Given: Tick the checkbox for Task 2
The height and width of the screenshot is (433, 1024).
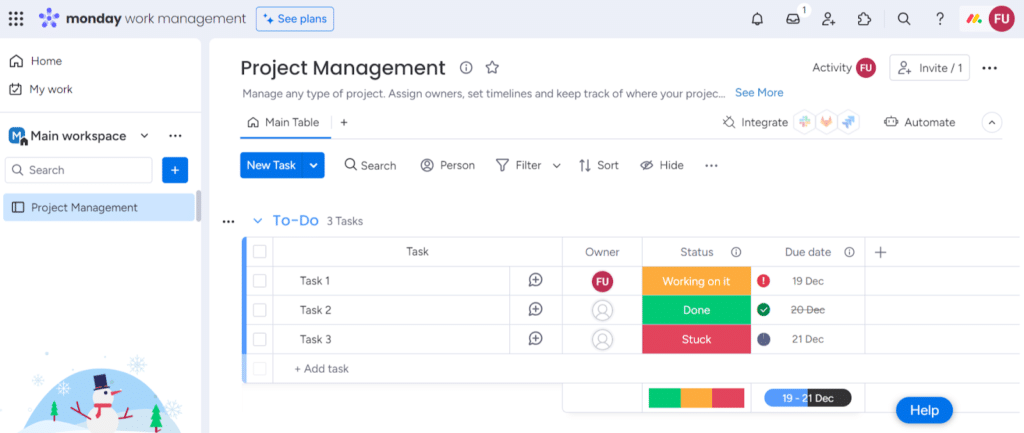Looking at the screenshot, I should 260,310.
